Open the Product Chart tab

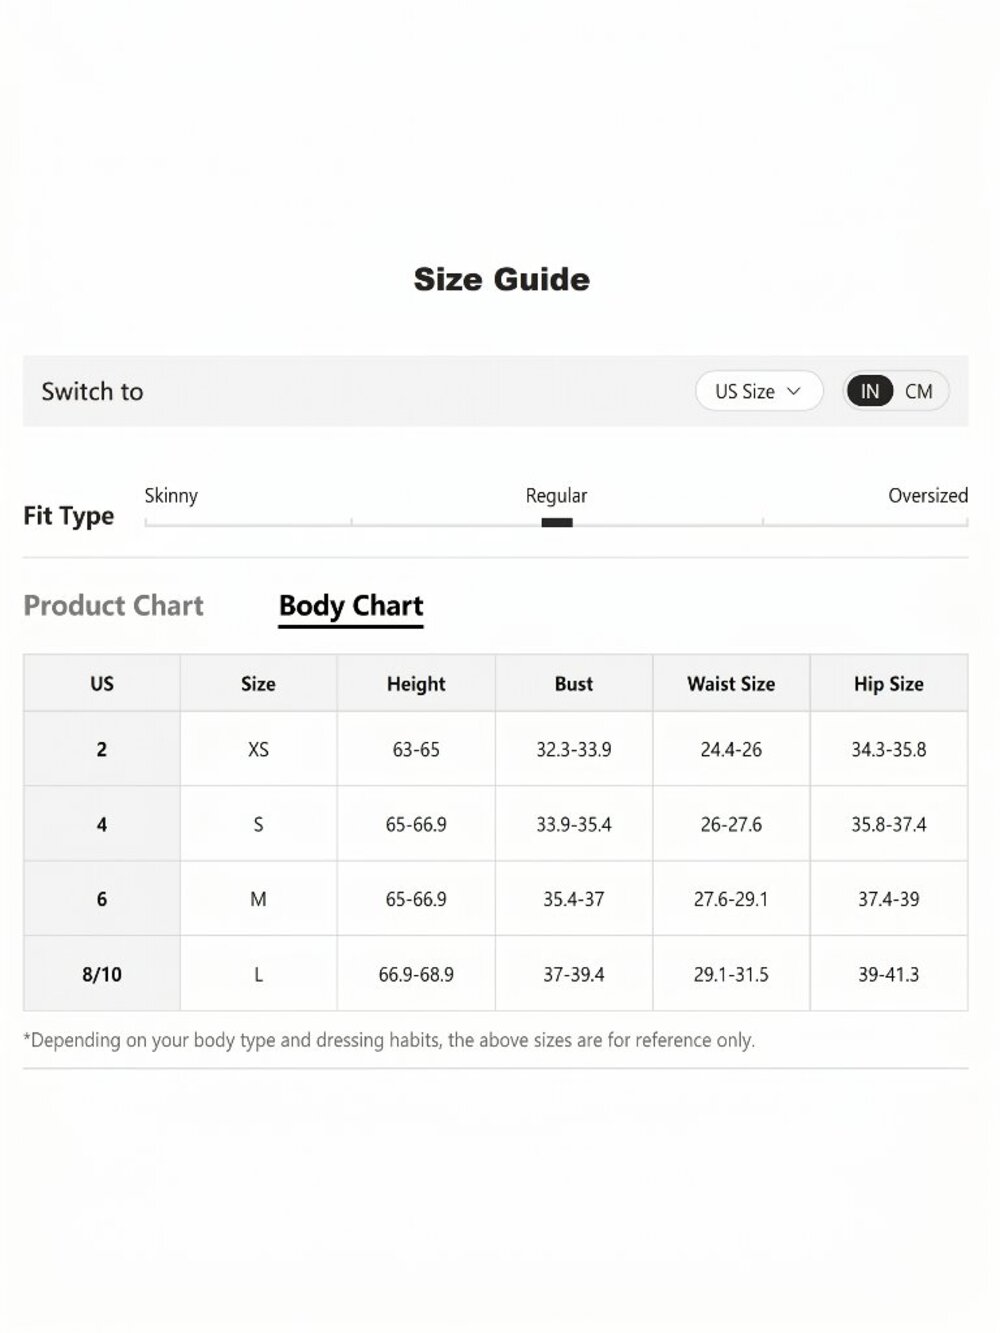[113, 605]
